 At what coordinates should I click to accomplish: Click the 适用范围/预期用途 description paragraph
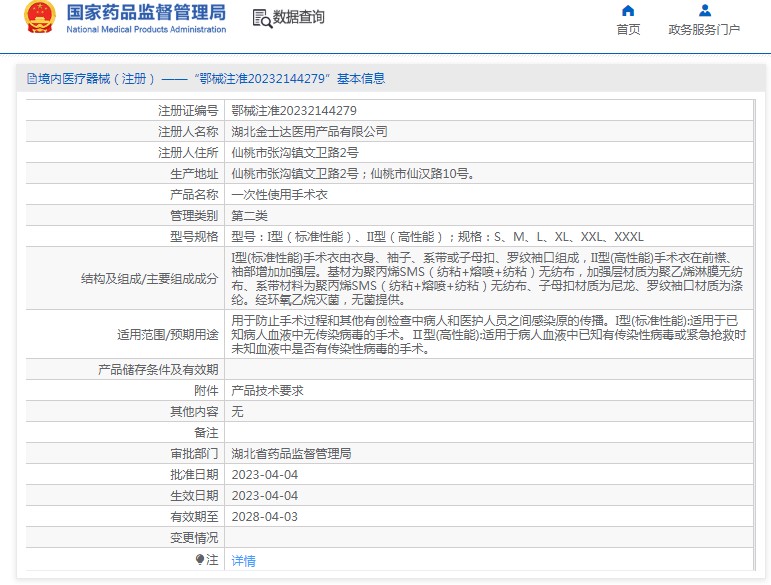[489, 334]
